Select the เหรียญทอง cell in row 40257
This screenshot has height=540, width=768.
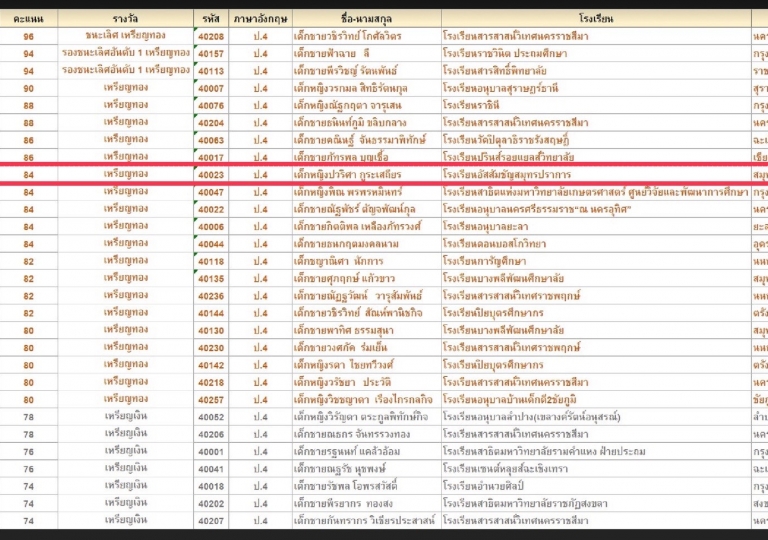coord(125,400)
